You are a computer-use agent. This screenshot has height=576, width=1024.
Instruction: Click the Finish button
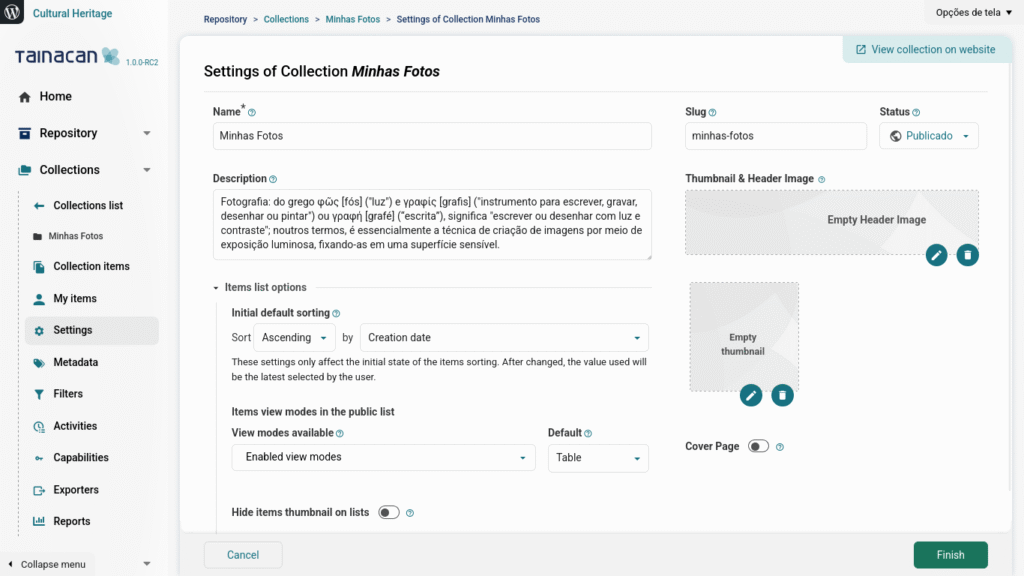coord(950,555)
